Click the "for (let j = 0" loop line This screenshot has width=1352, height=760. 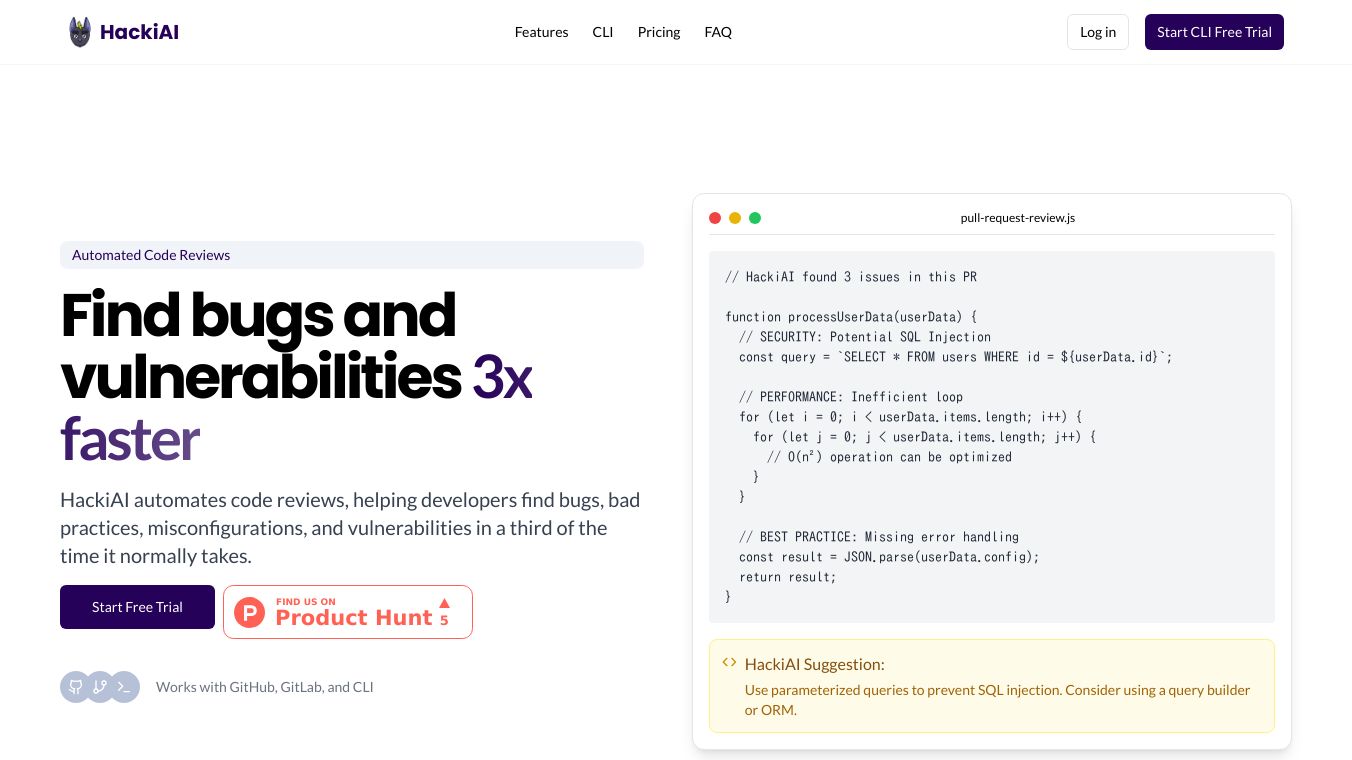click(x=925, y=437)
